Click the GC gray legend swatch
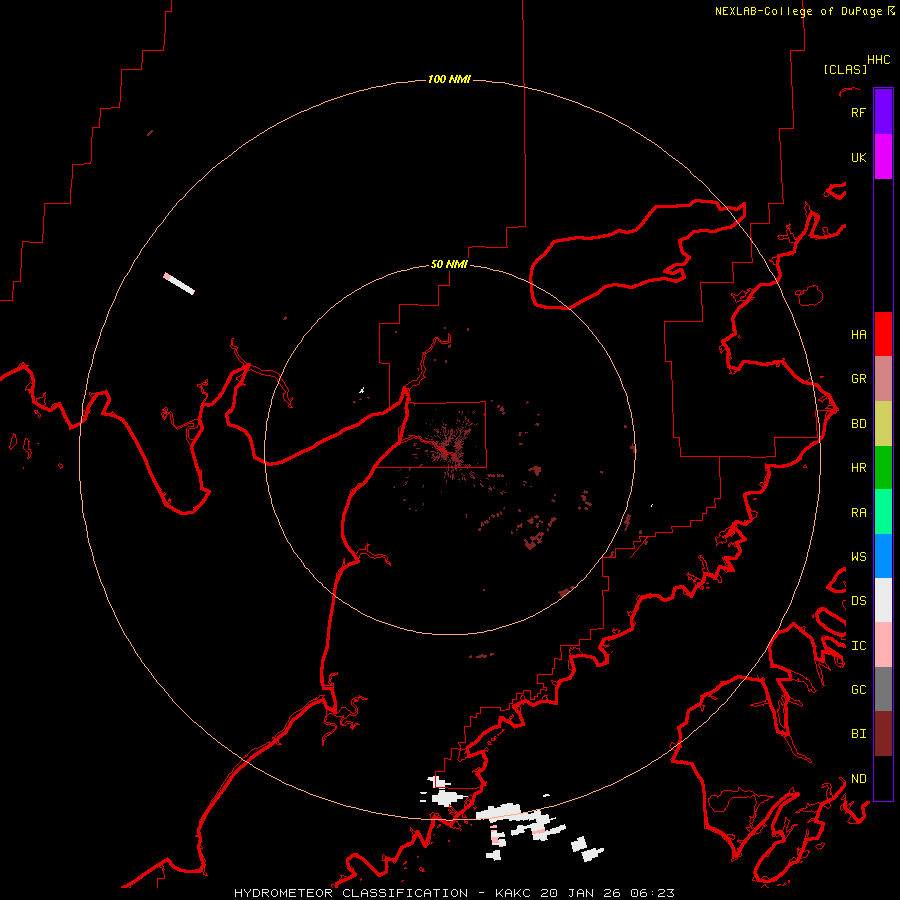 coord(883,689)
